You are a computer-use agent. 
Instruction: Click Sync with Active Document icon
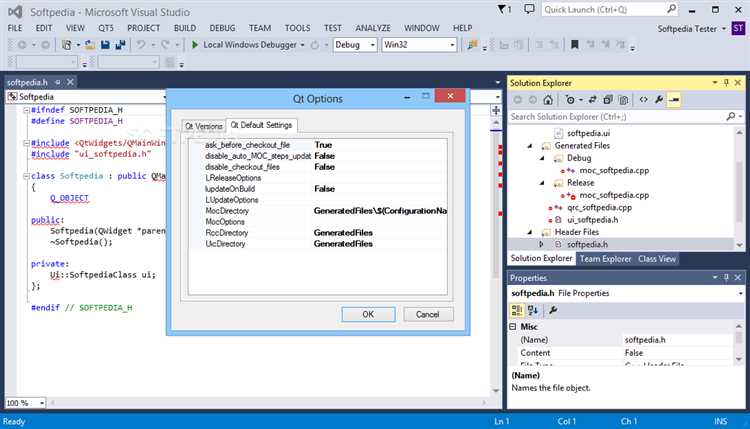[x=593, y=99]
